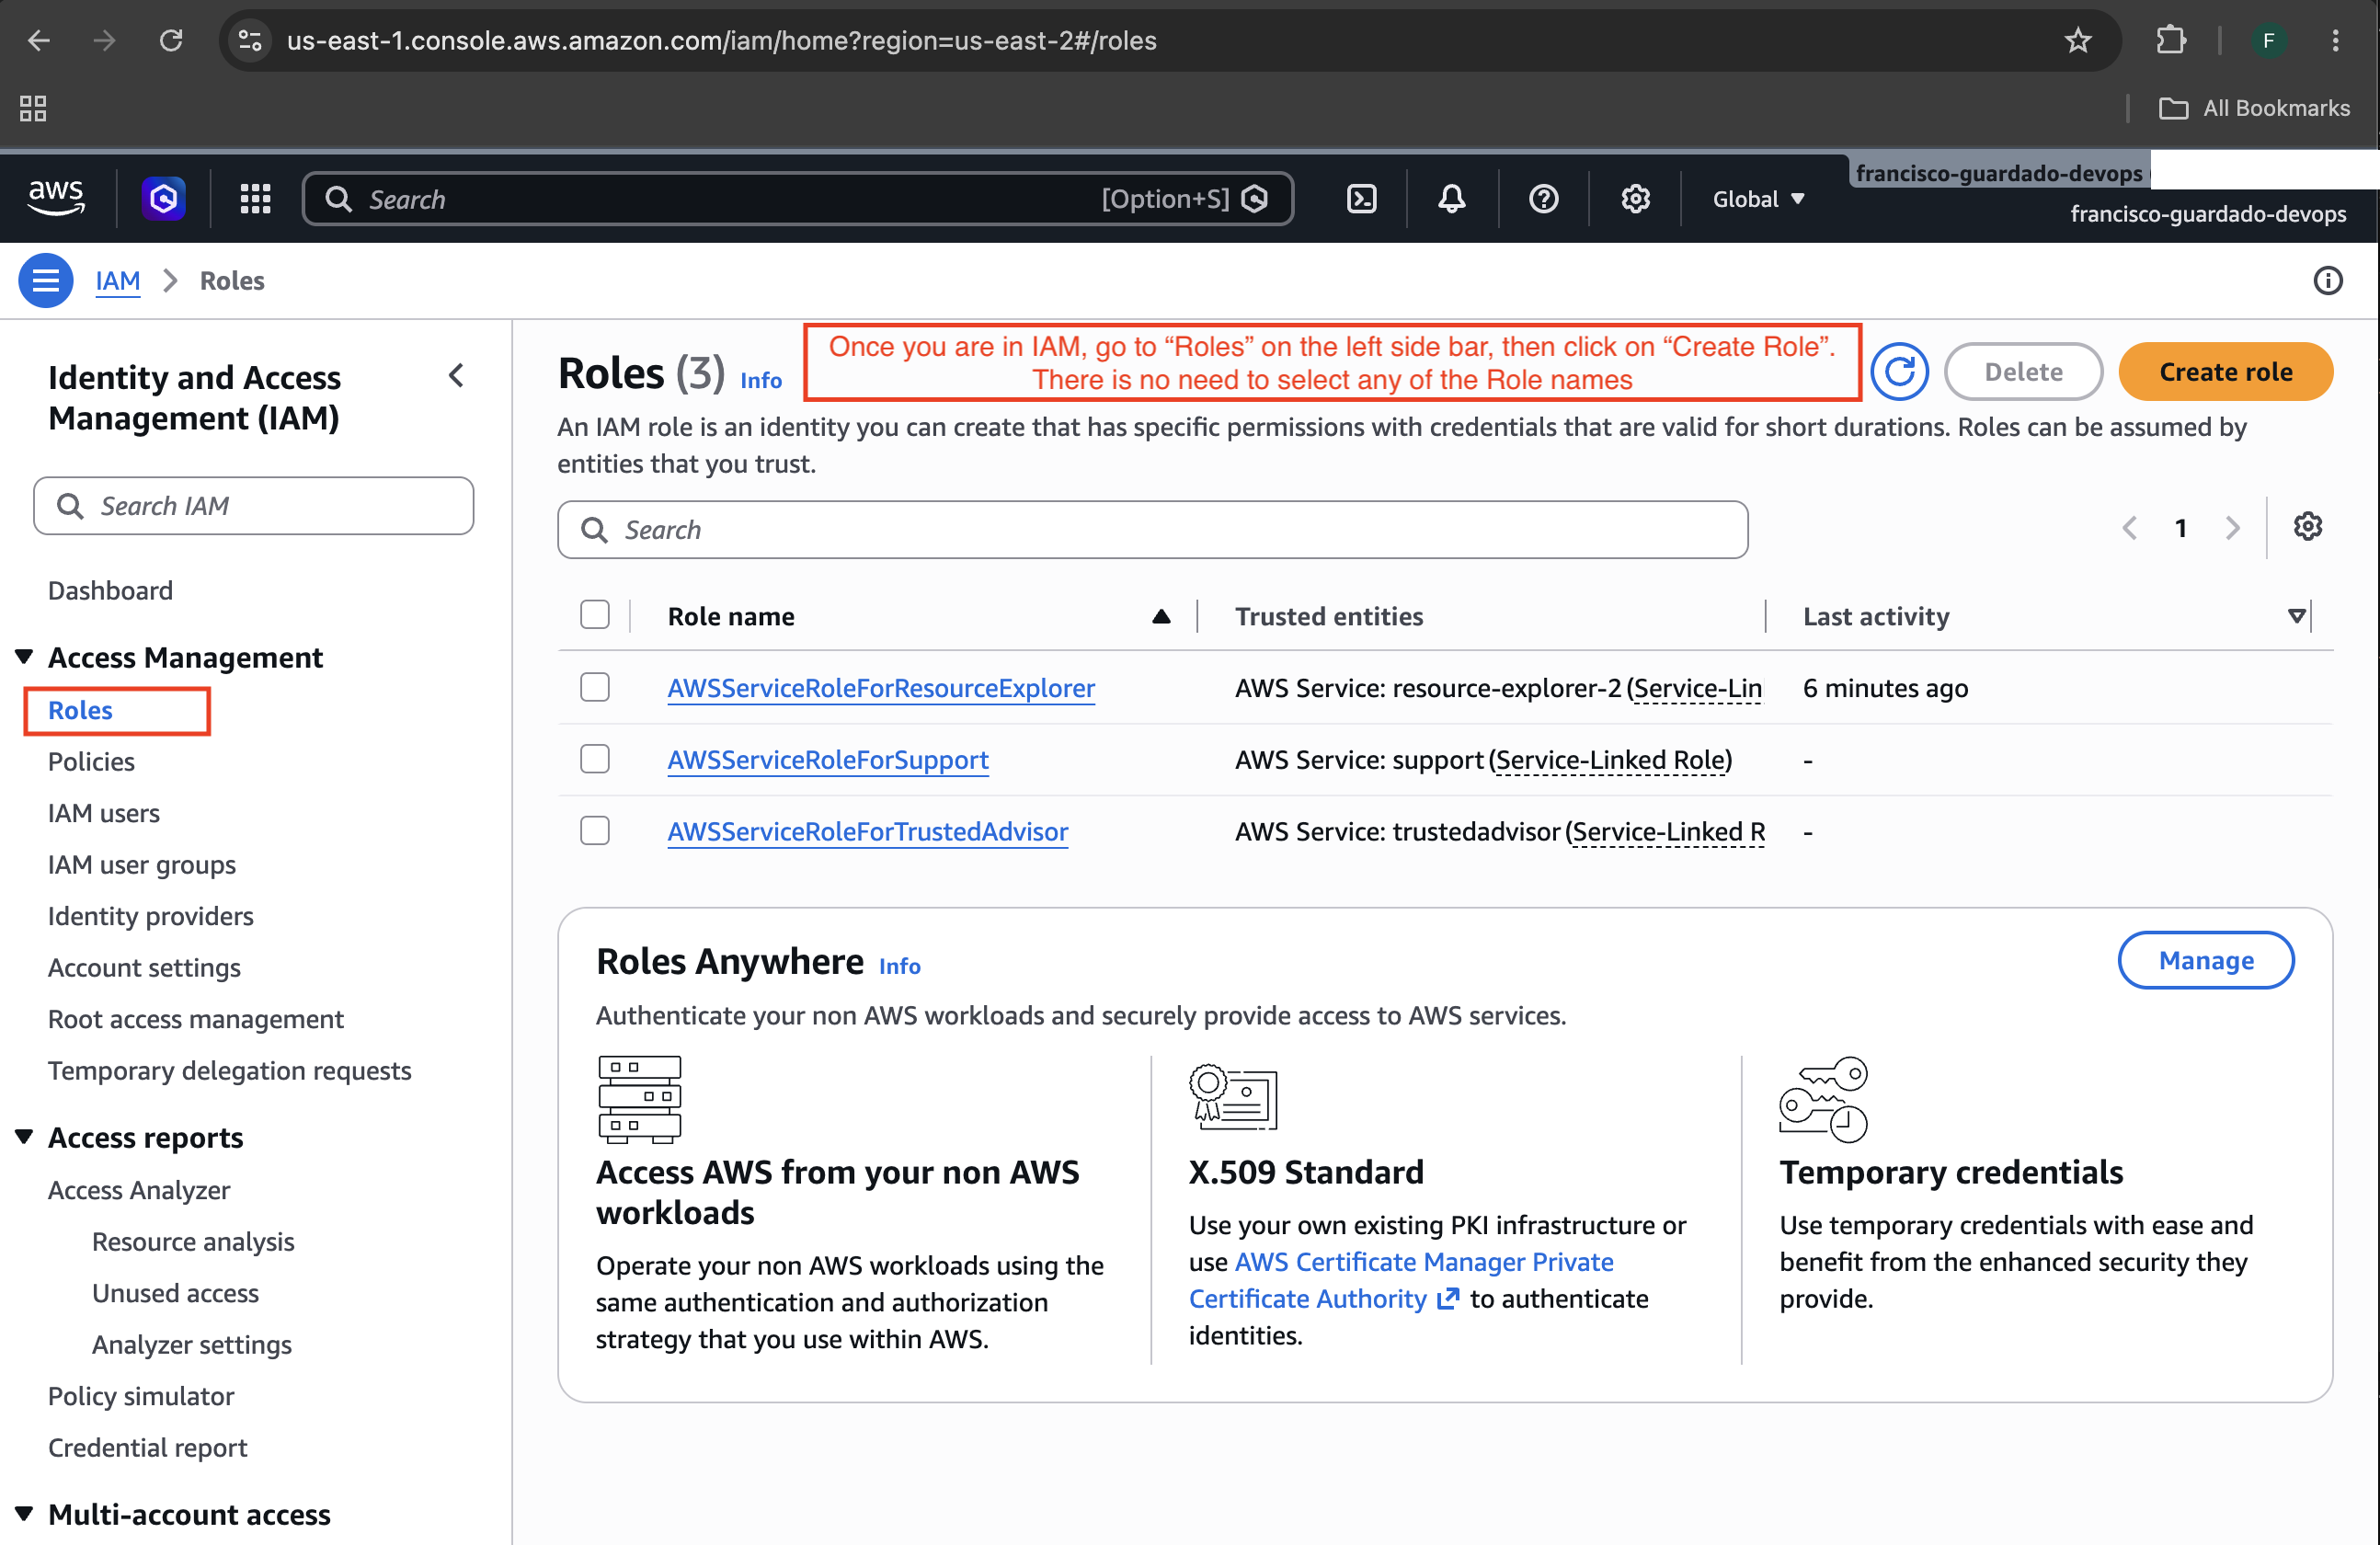Select the AWSServiceRoleForResourceExplorer checkbox
The height and width of the screenshot is (1545, 2380).
click(595, 688)
